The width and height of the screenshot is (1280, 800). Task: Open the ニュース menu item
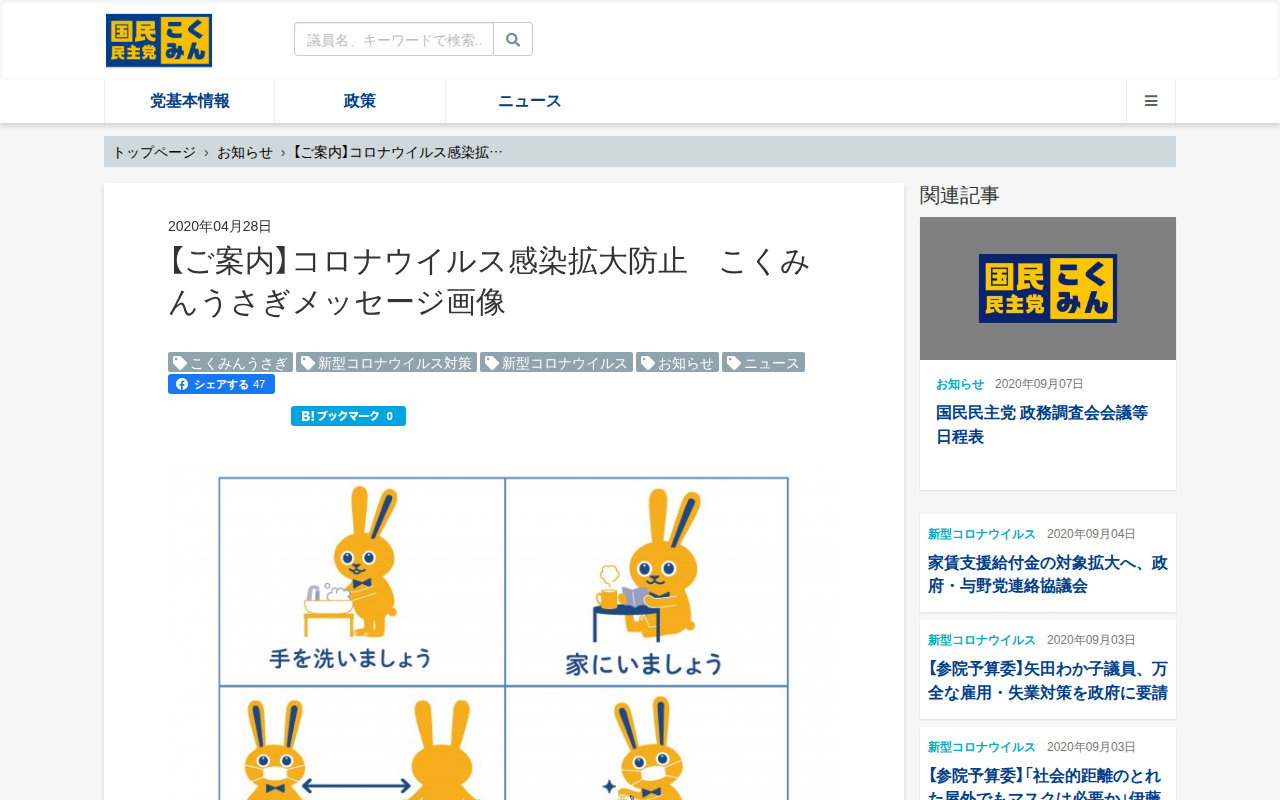(x=530, y=101)
